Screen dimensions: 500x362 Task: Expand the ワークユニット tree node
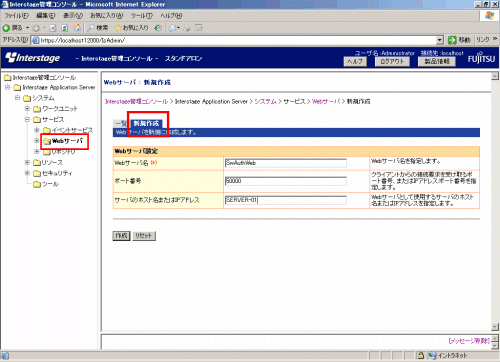28,108
